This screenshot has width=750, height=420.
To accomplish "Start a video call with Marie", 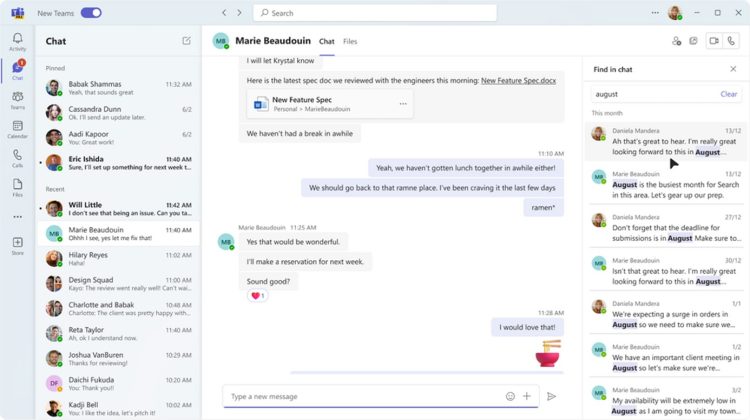I will [x=714, y=41].
